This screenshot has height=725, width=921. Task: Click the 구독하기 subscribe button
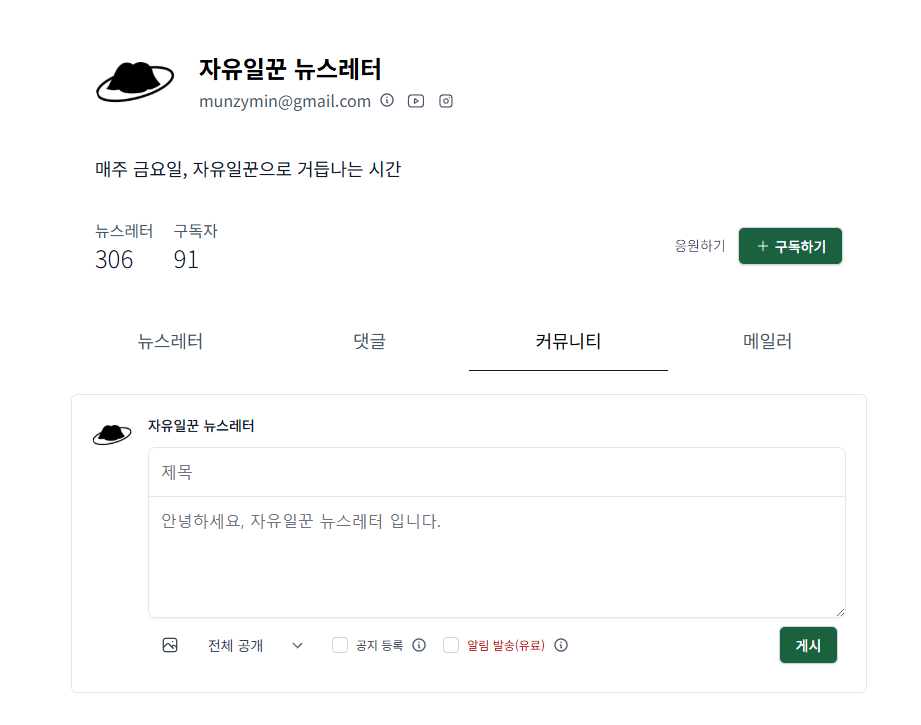(790, 245)
